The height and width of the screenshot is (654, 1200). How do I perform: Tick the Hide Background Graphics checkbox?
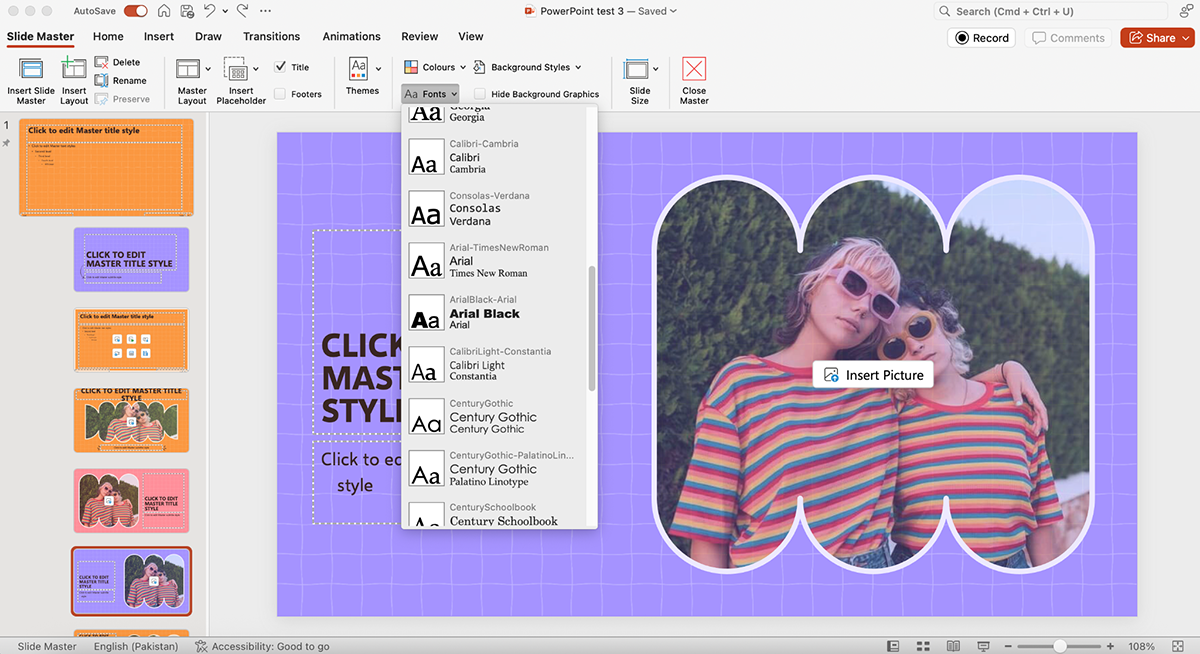(x=480, y=94)
